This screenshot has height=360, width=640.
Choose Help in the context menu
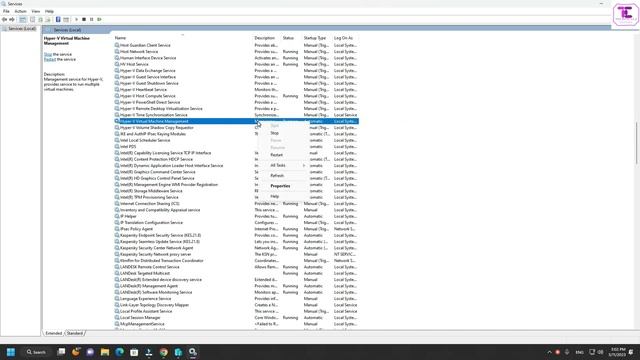click(x=275, y=196)
